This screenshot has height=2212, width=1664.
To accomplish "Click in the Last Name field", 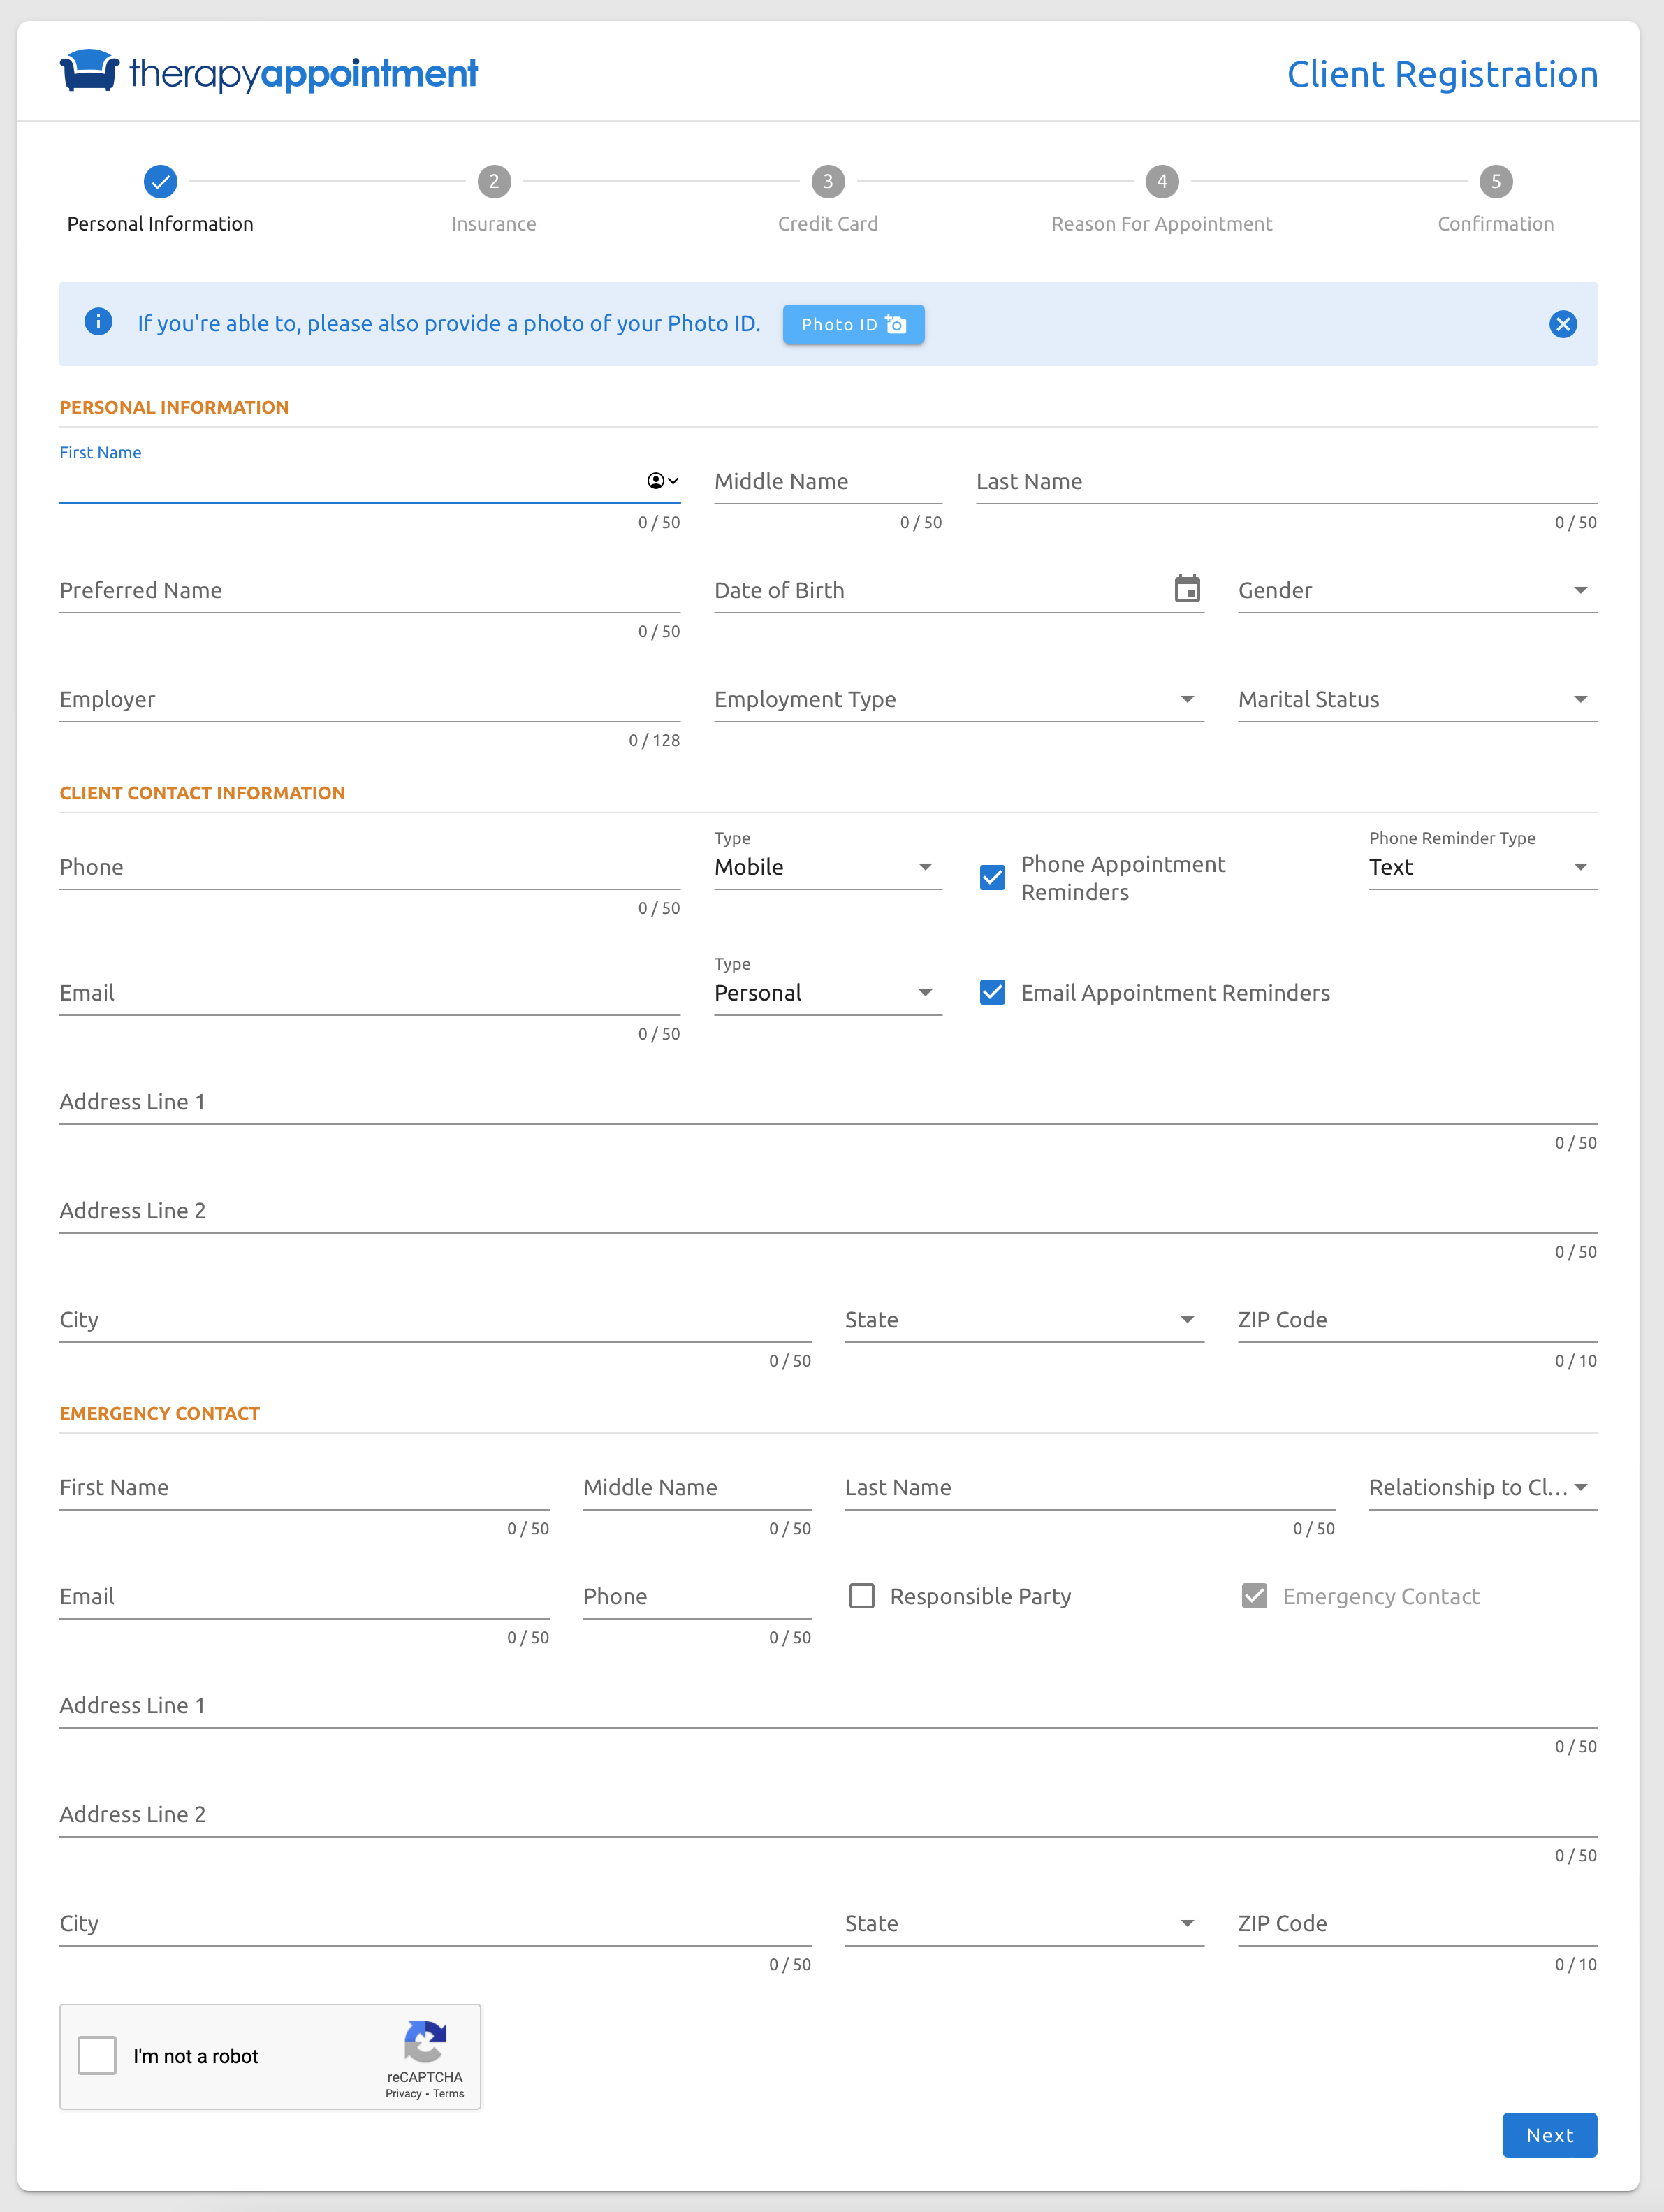I will [1285, 482].
